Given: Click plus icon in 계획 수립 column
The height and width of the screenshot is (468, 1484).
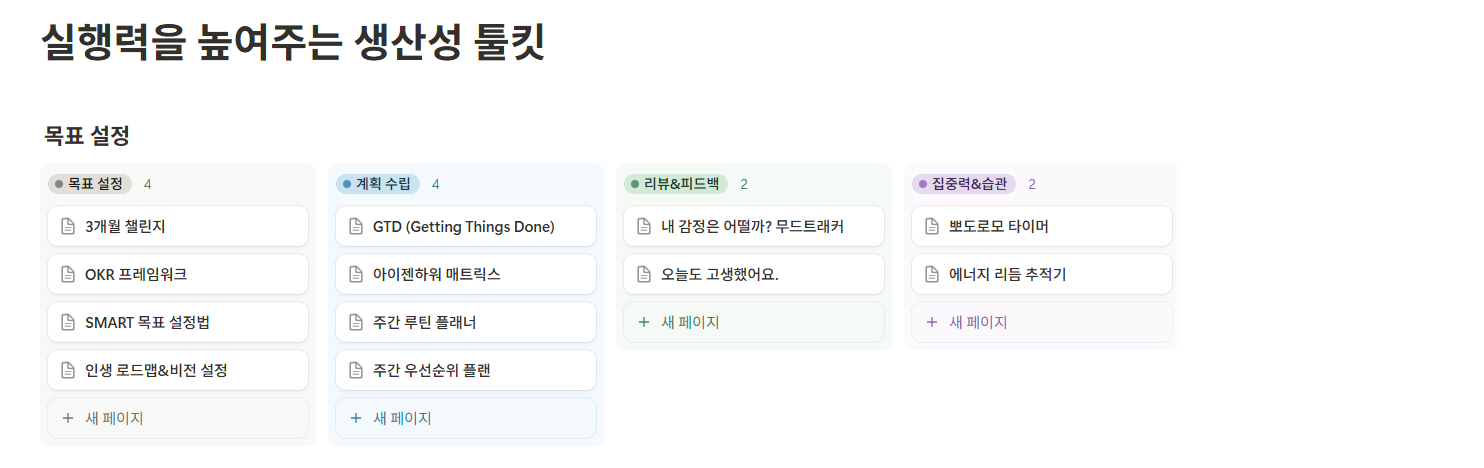Looking at the screenshot, I should click(356, 418).
